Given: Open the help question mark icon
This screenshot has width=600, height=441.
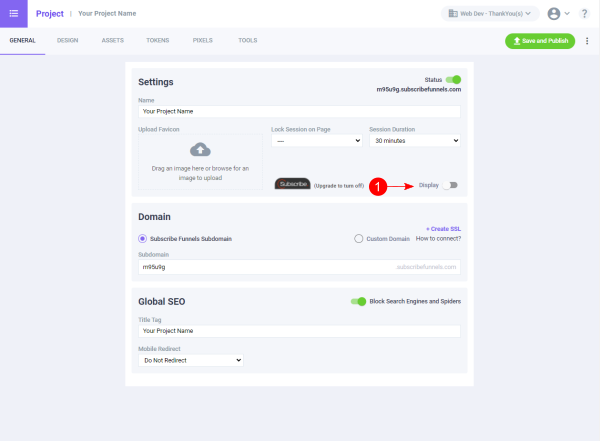Looking at the screenshot, I should [x=584, y=14].
